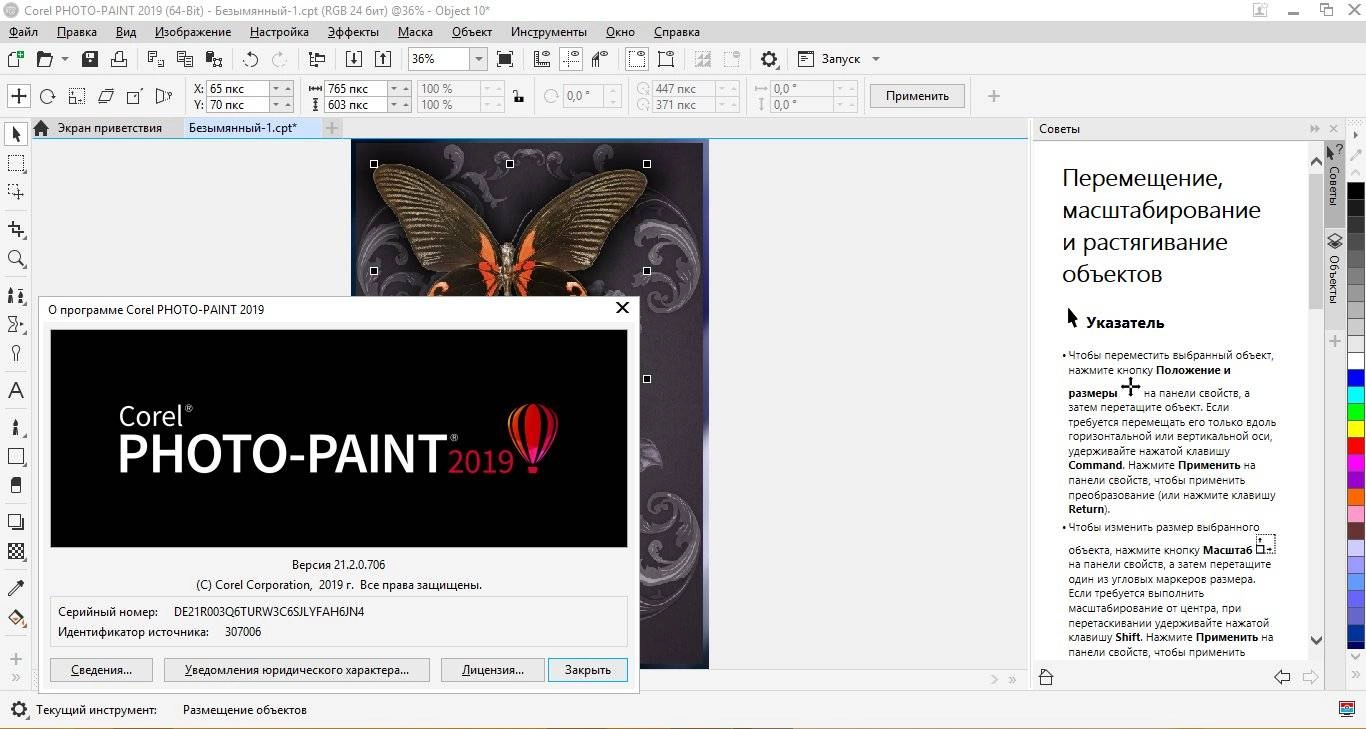Open the zoom level 36% dropdown

tap(478, 59)
